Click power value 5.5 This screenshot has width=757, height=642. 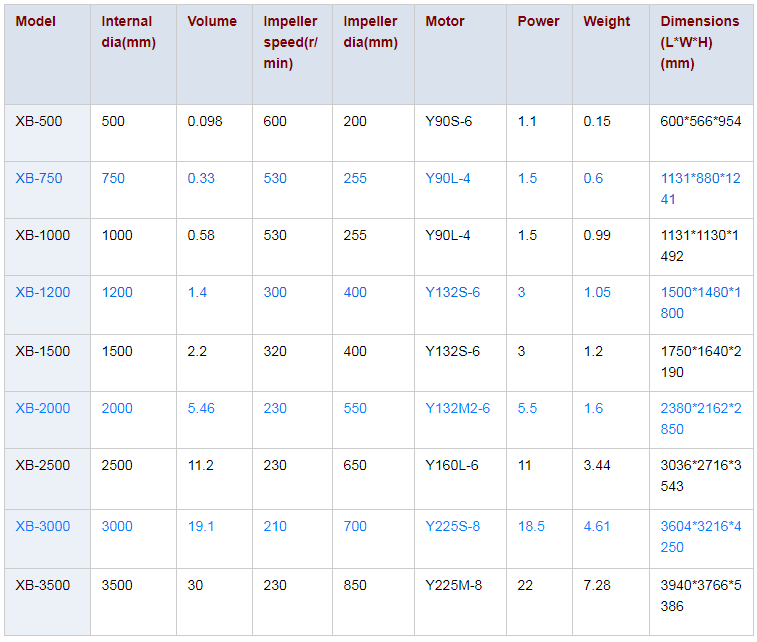[527, 408]
